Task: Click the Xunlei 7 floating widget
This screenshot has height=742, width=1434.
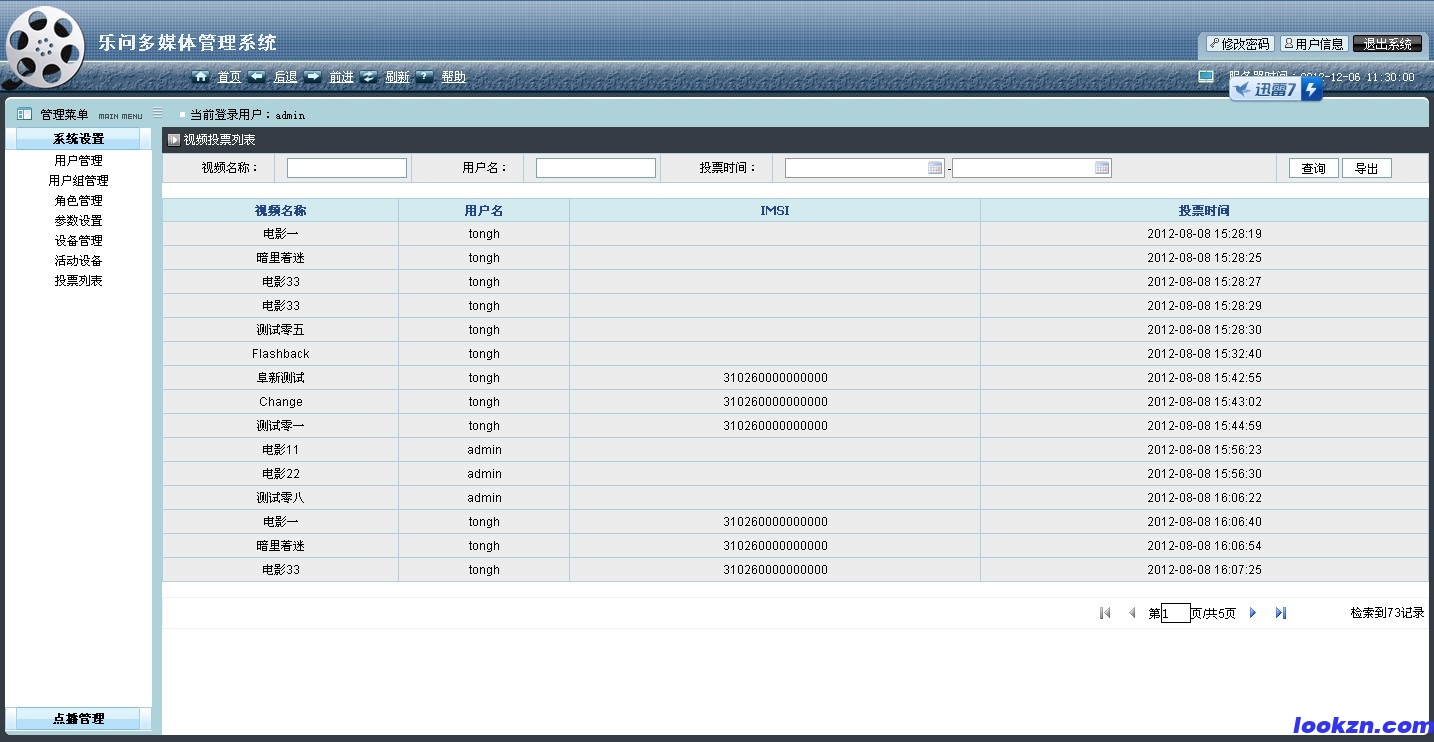Action: [x=1275, y=90]
